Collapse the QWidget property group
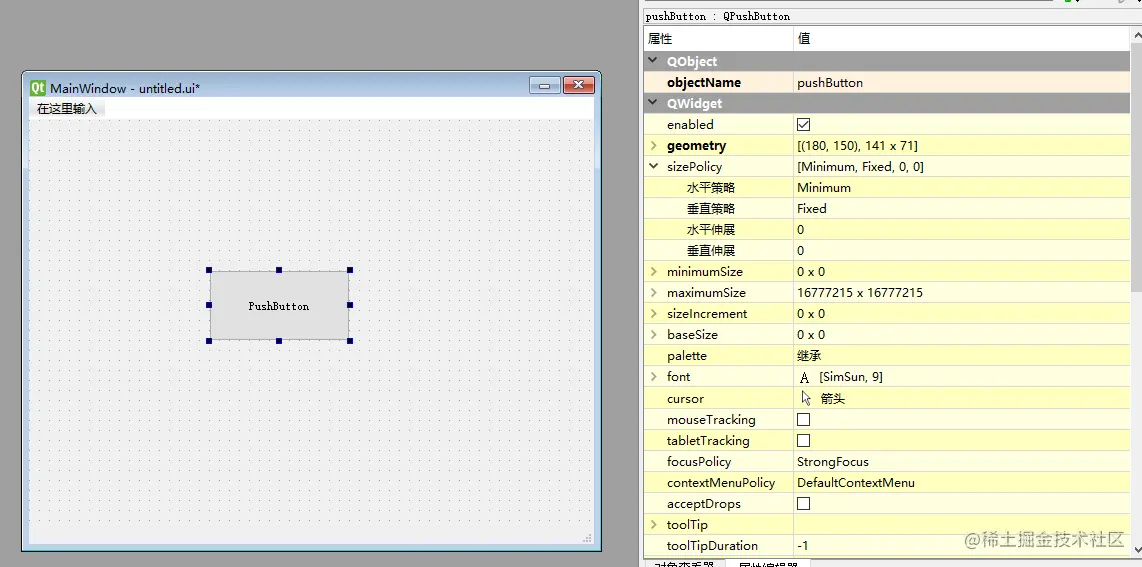Viewport: 1142px width, 567px height. (653, 103)
